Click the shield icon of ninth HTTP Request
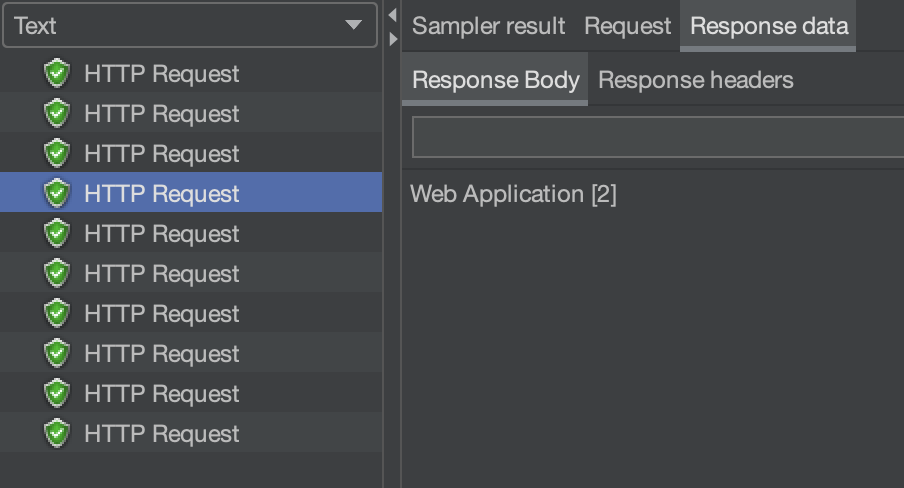The height and width of the screenshot is (488, 904). (58, 394)
